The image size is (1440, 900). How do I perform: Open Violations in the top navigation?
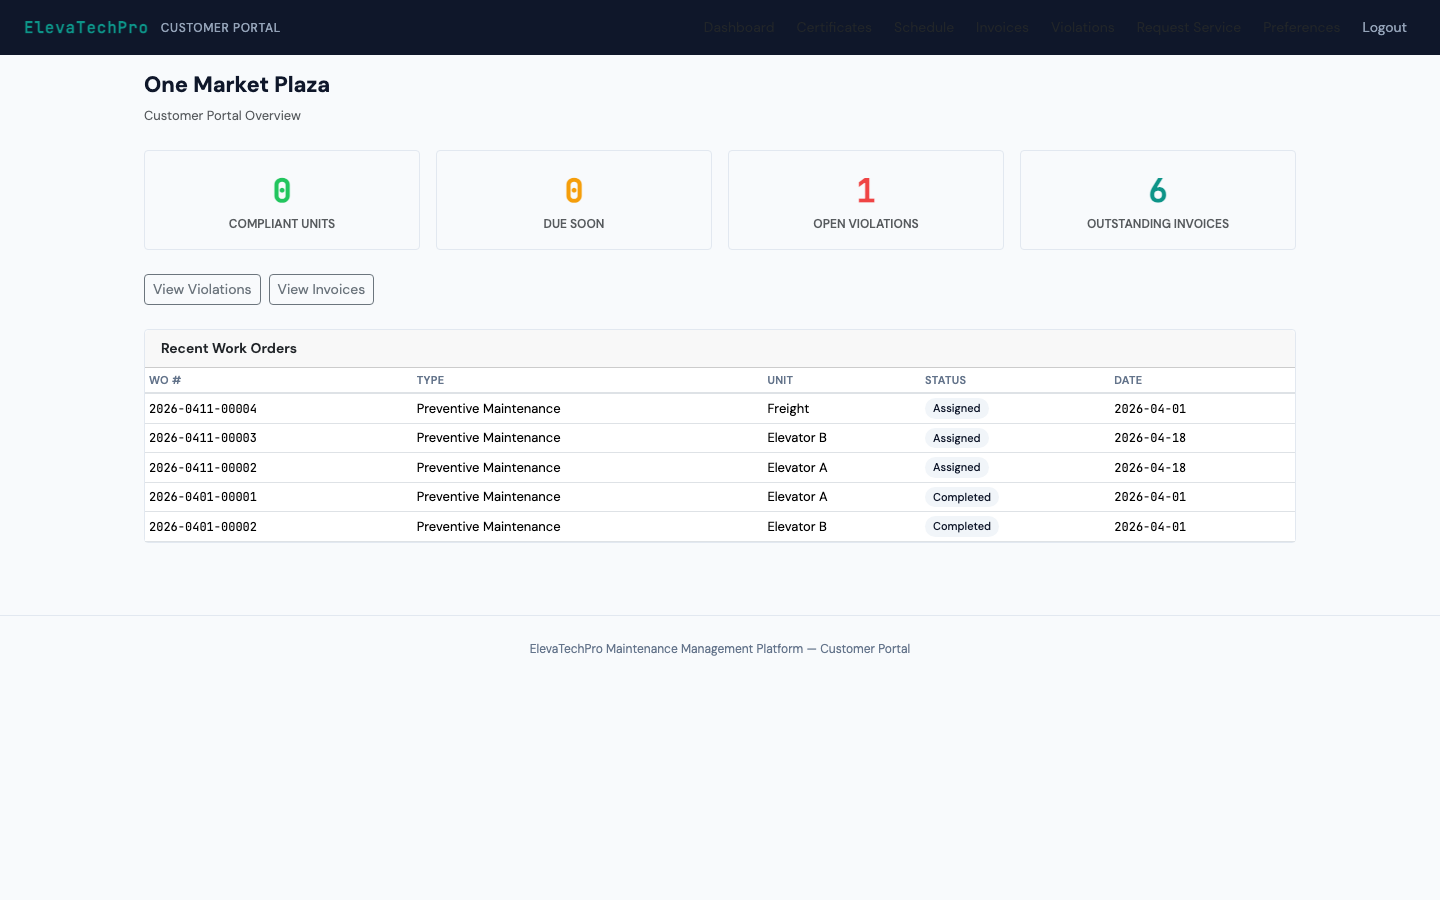click(x=1082, y=27)
